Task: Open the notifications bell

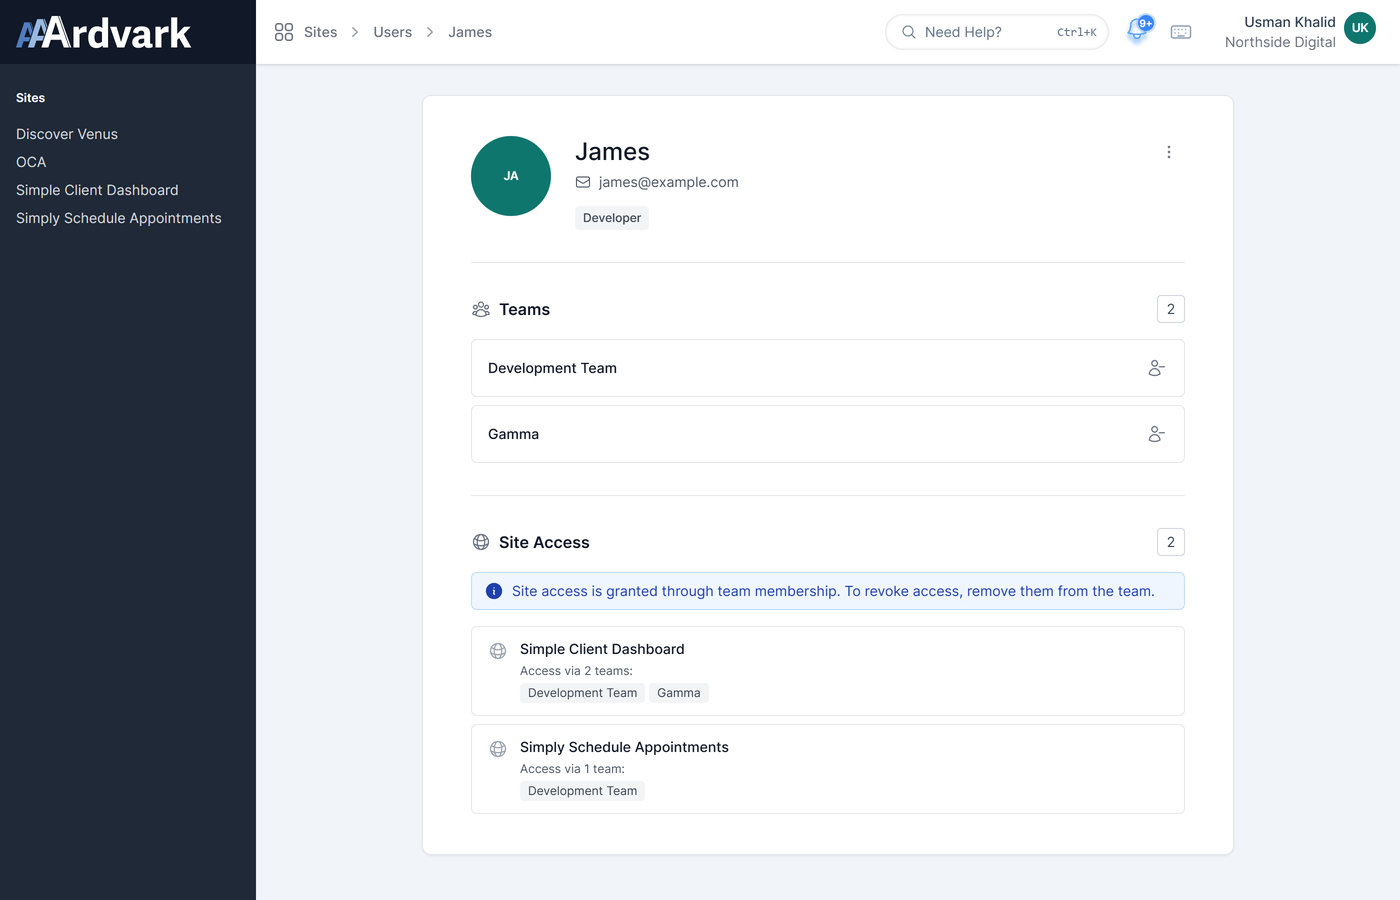Action: pos(1137,31)
